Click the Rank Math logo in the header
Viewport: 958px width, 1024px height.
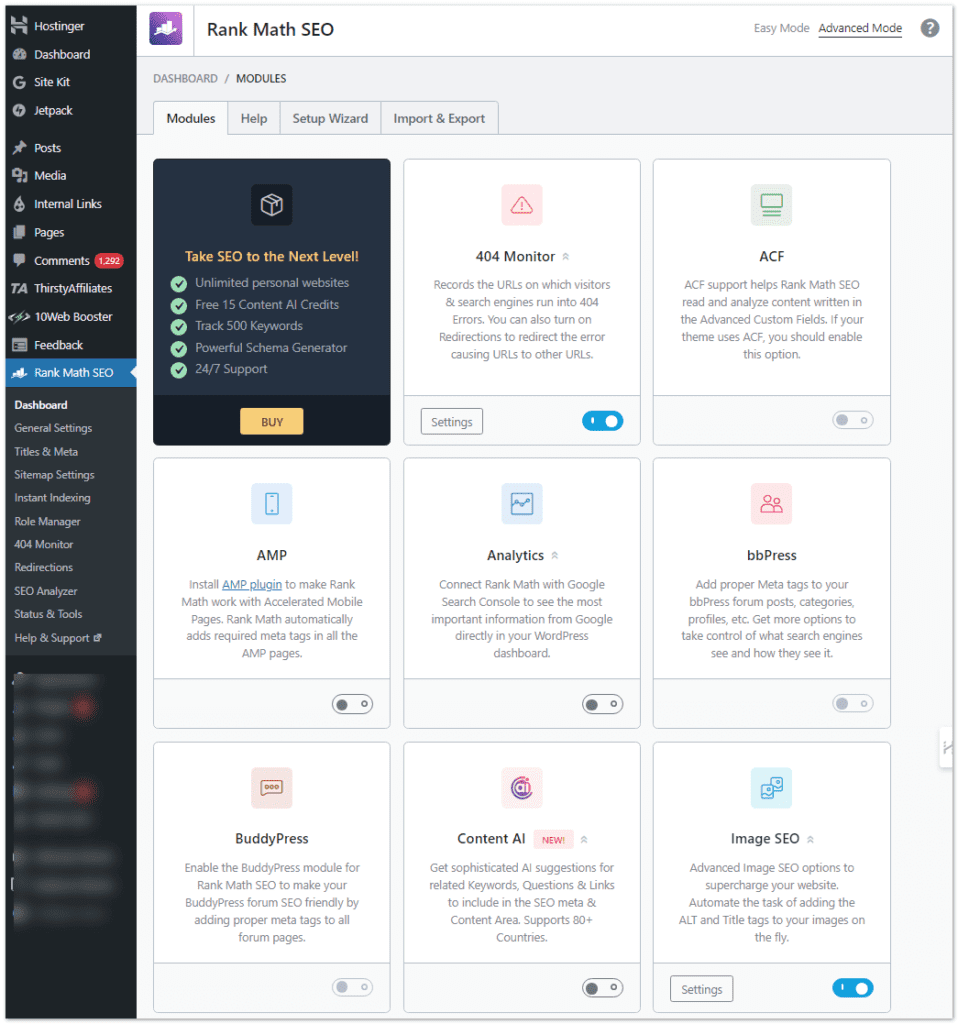coord(166,28)
